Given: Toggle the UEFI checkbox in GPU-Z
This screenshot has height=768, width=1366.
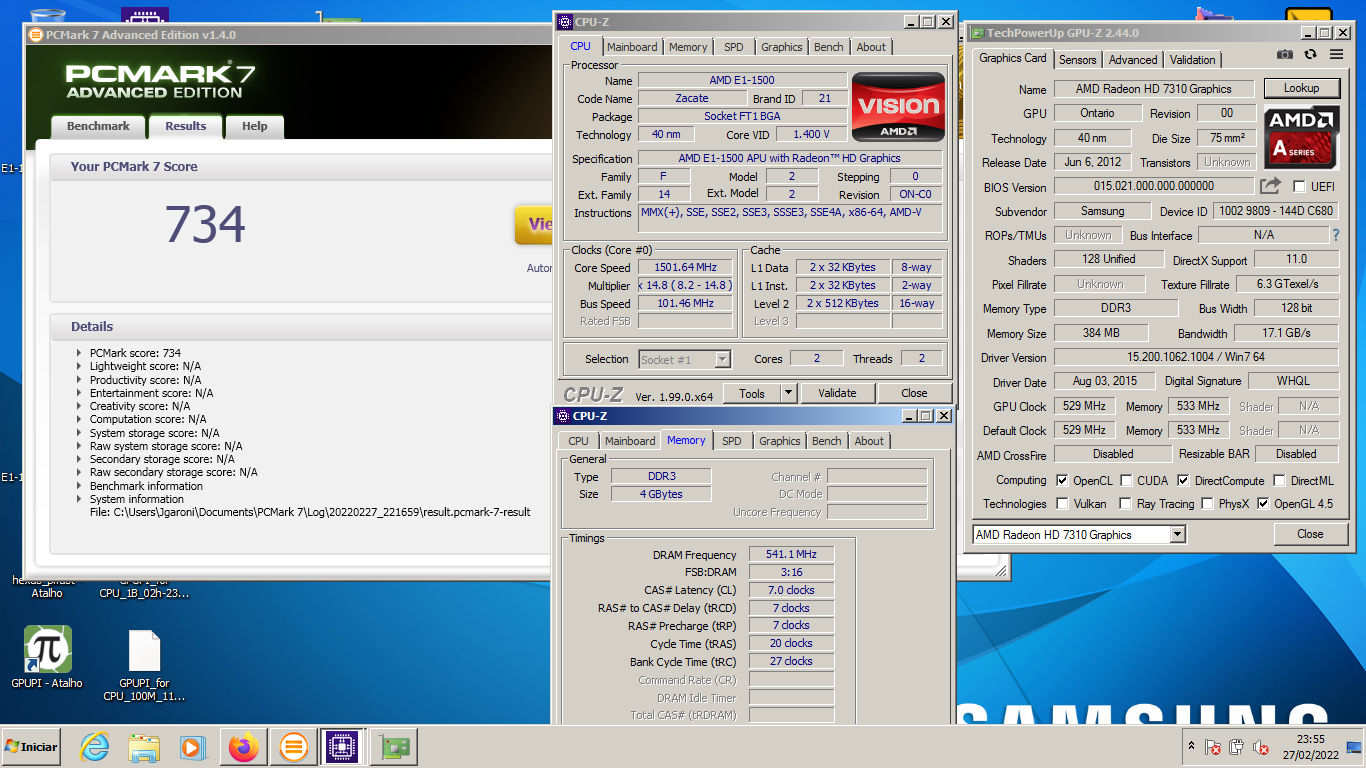Looking at the screenshot, I should click(1299, 187).
